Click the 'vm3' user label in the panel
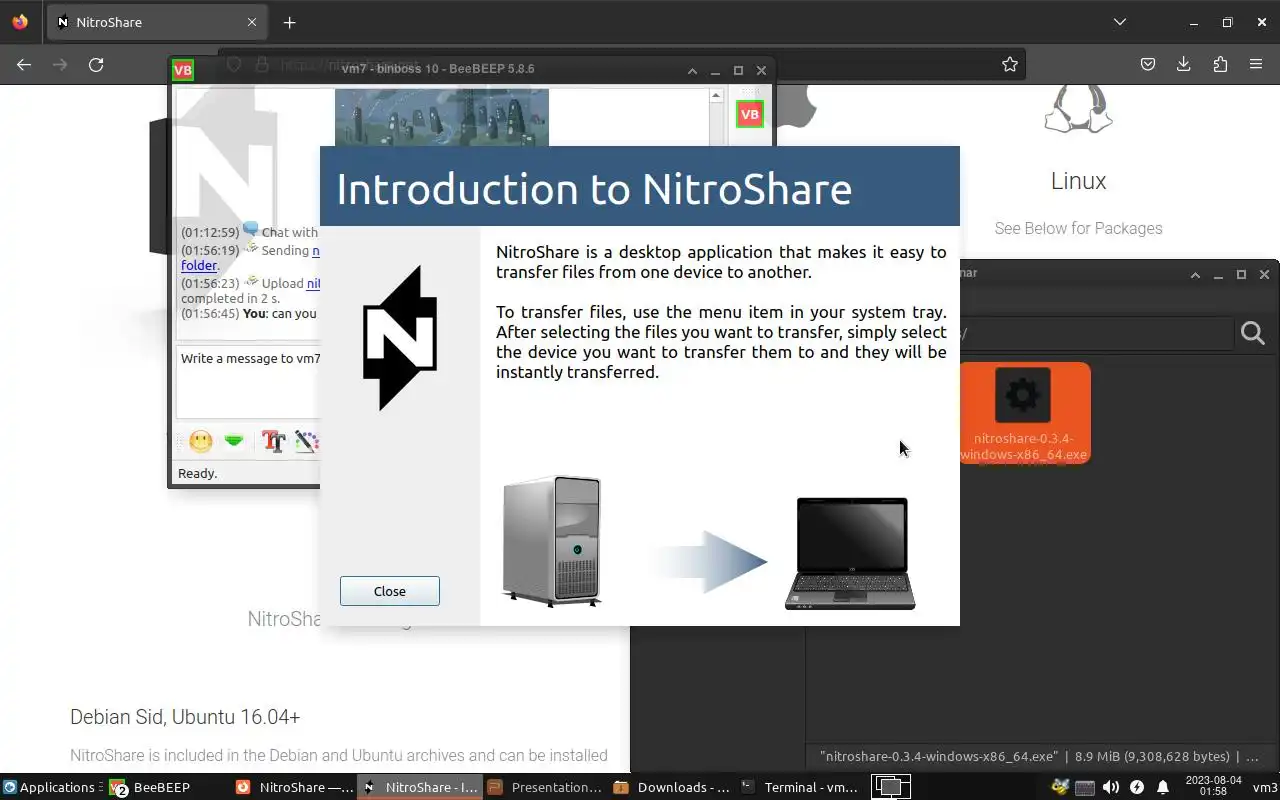 tap(1265, 787)
